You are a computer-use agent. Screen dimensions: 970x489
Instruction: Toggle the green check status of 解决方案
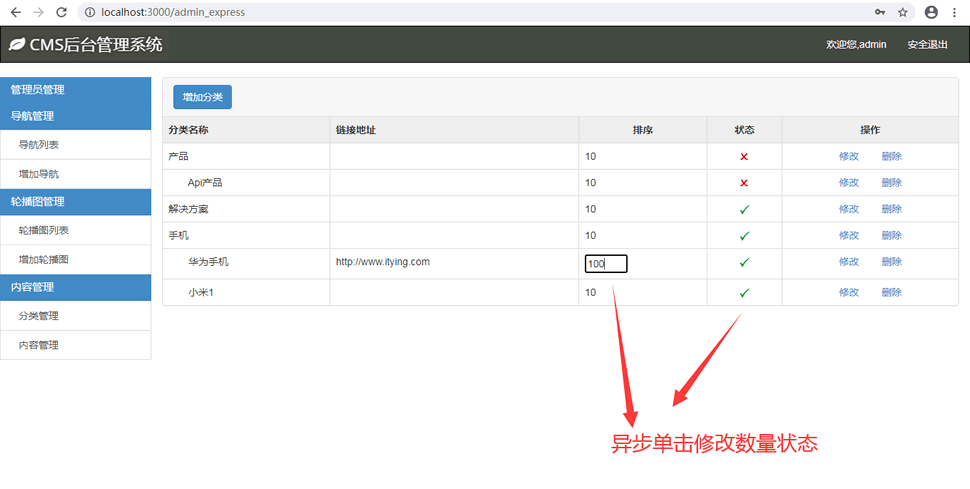744,209
